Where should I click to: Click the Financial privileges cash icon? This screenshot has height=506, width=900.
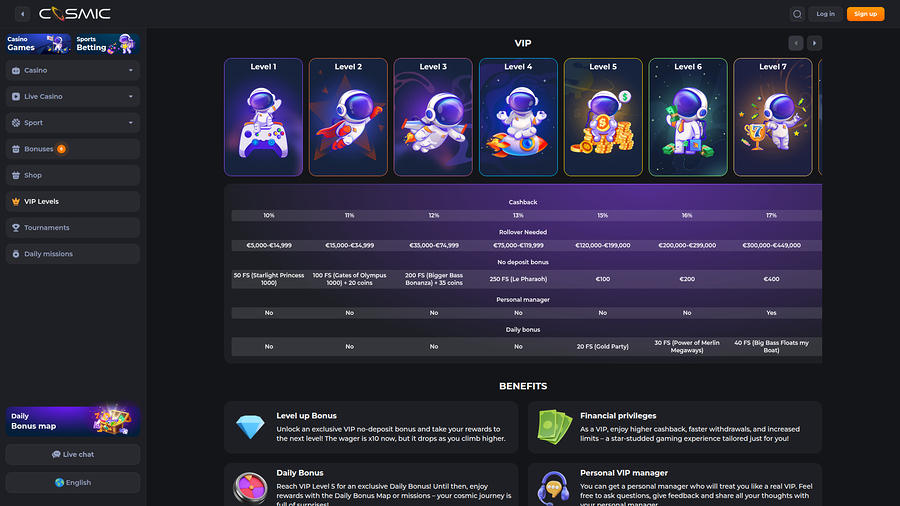point(554,427)
